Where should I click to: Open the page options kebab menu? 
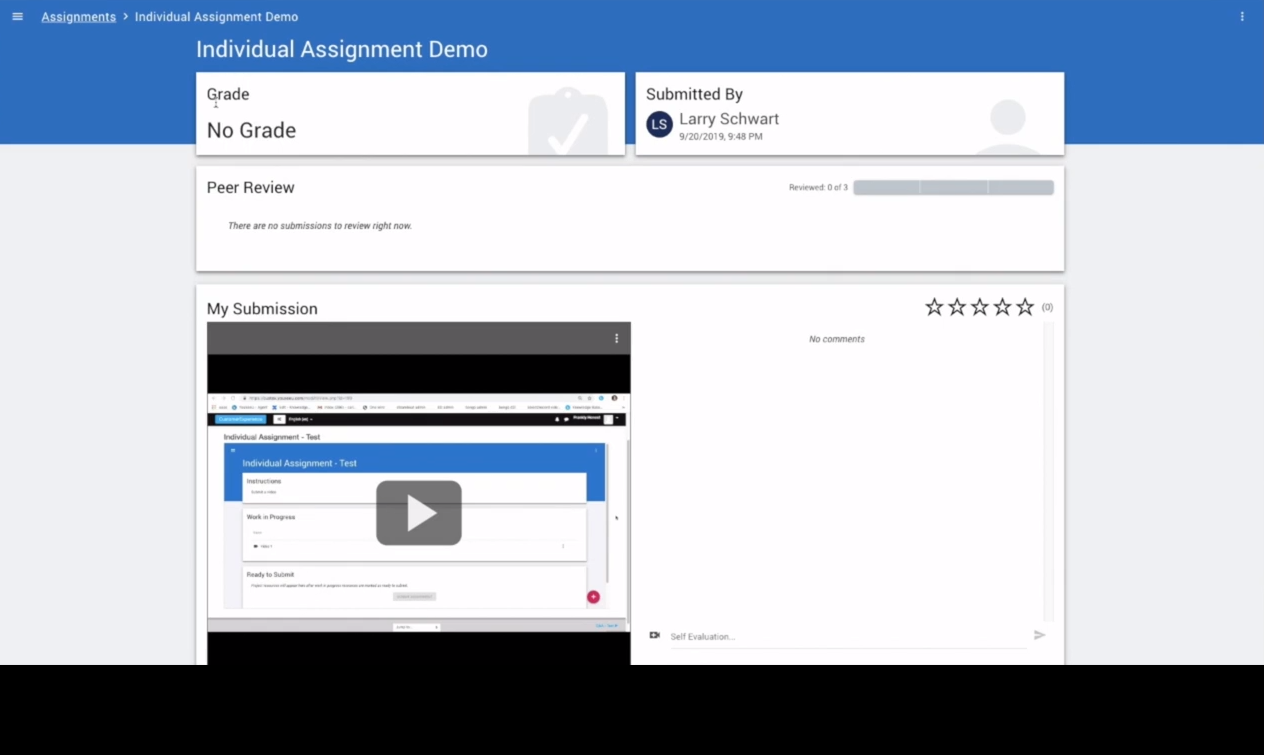[1242, 17]
